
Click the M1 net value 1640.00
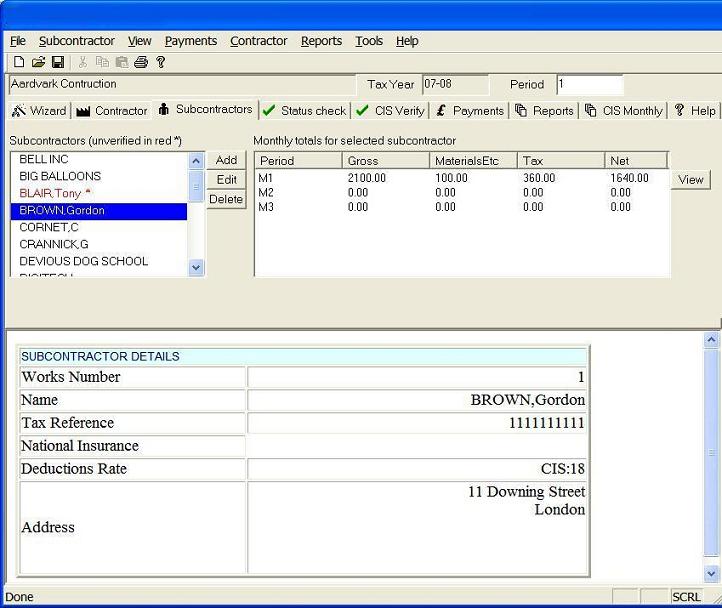pyautogui.click(x=629, y=178)
